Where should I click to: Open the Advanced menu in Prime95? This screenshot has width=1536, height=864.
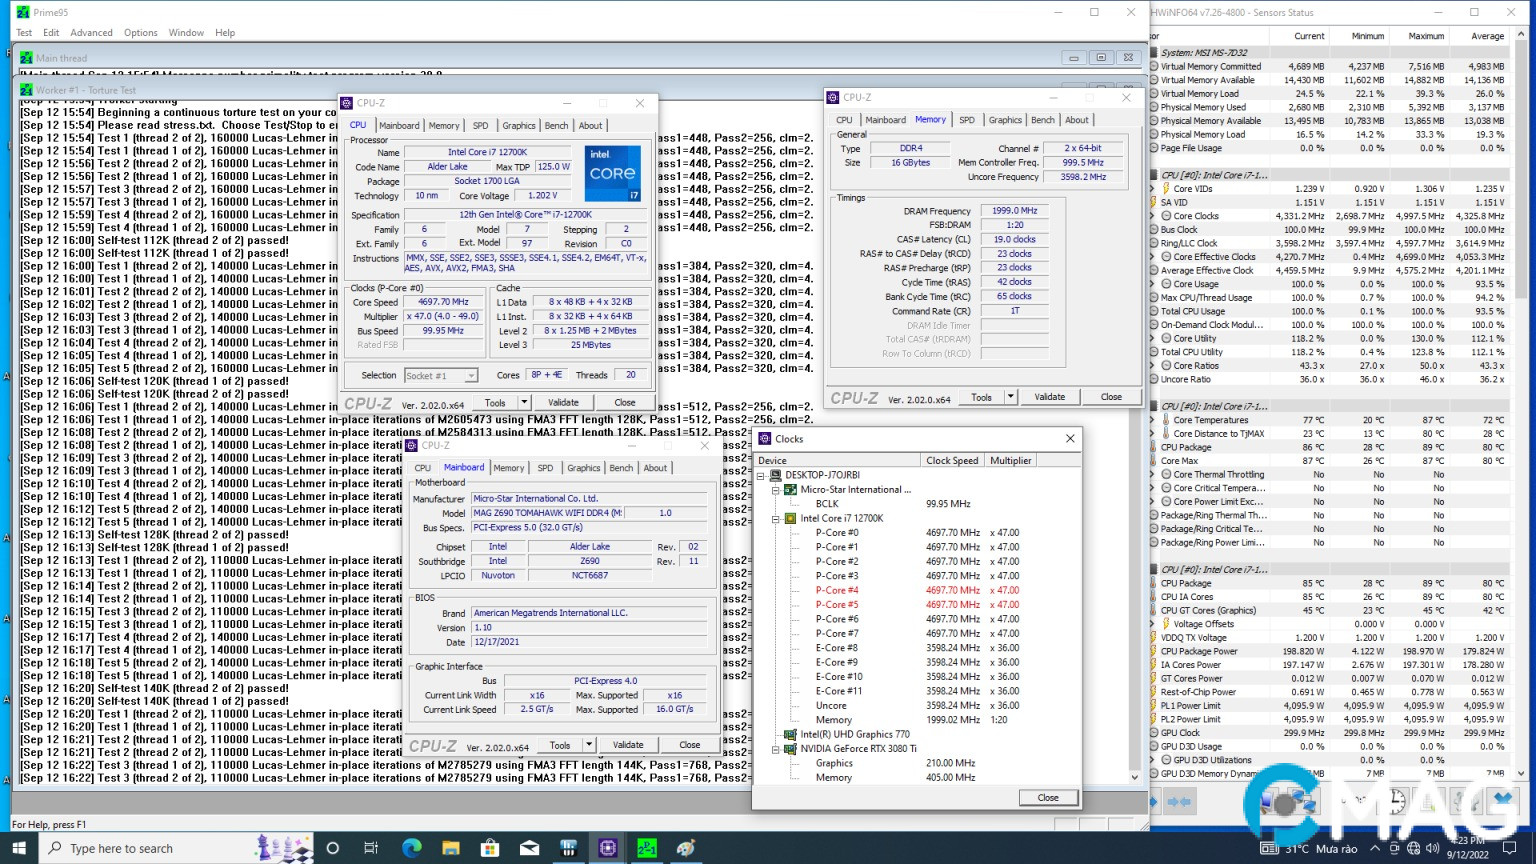coord(91,32)
